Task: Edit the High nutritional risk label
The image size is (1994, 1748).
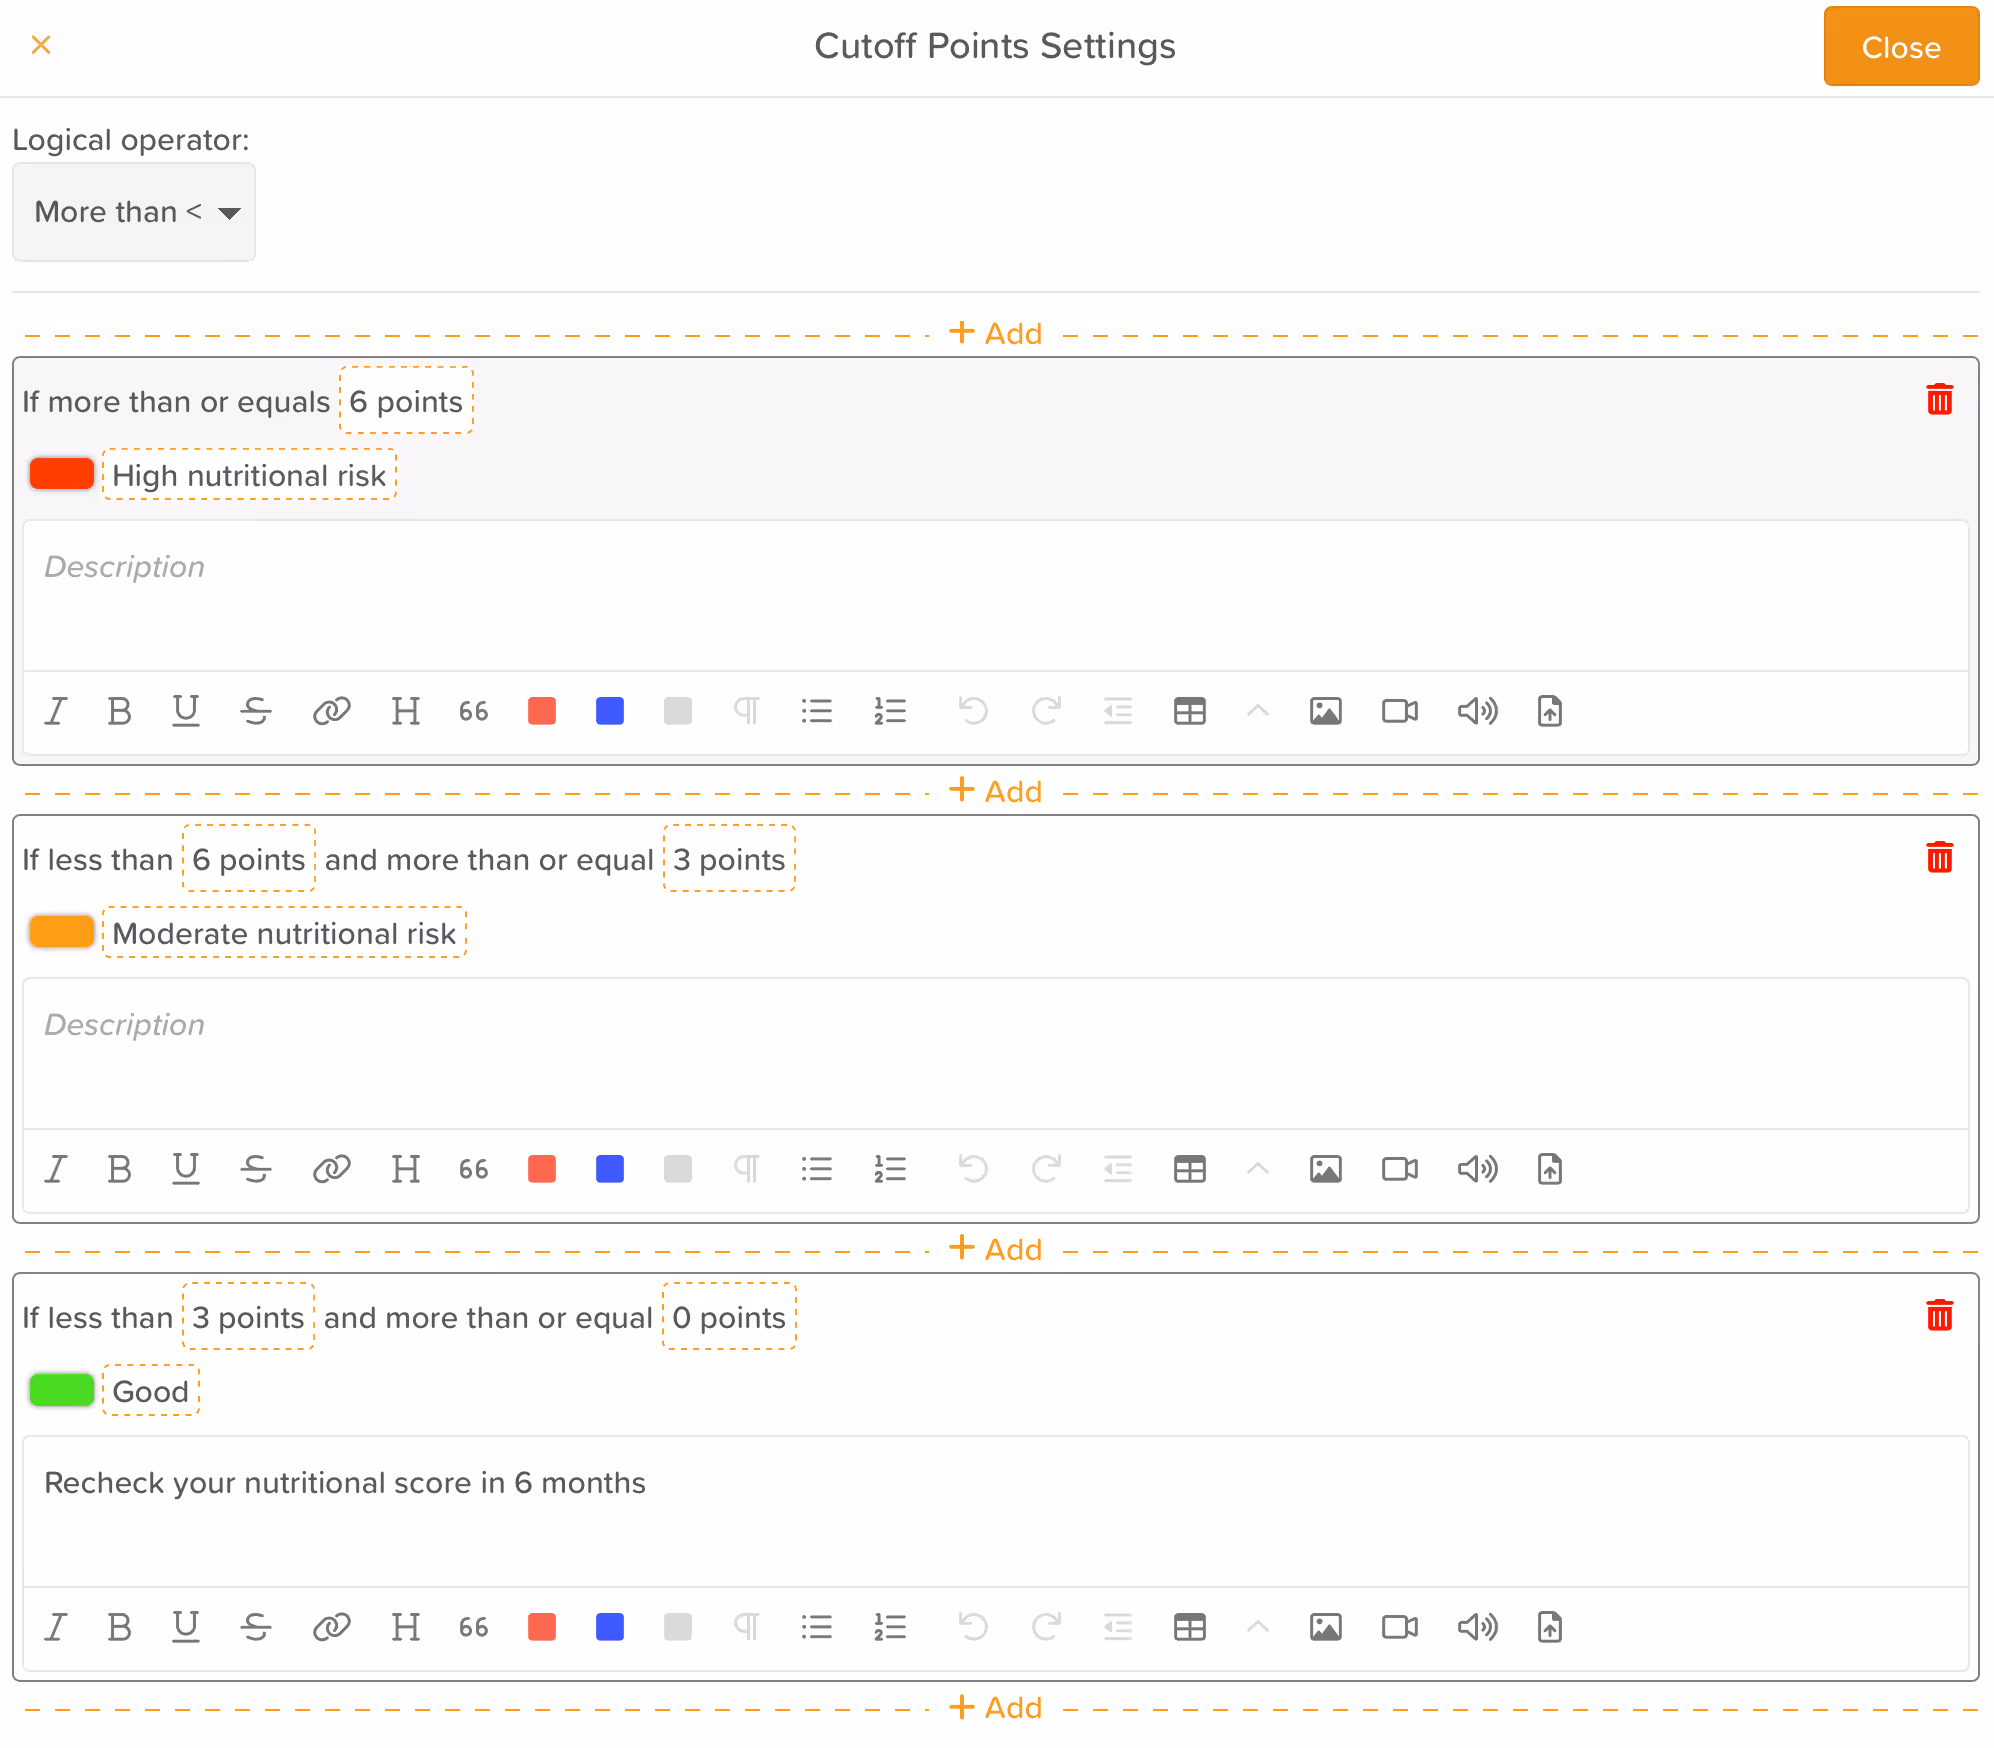Action: tap(249, 475)
